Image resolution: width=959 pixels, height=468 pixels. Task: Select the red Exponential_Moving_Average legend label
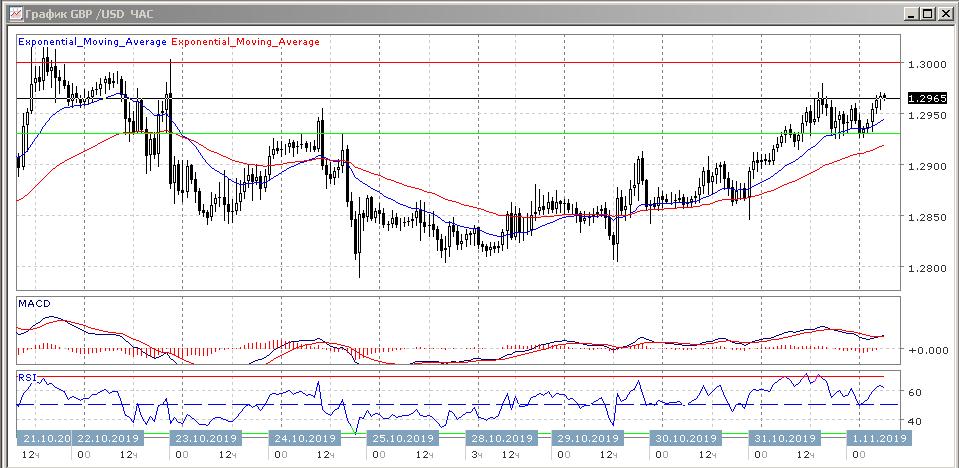[246, 42]
